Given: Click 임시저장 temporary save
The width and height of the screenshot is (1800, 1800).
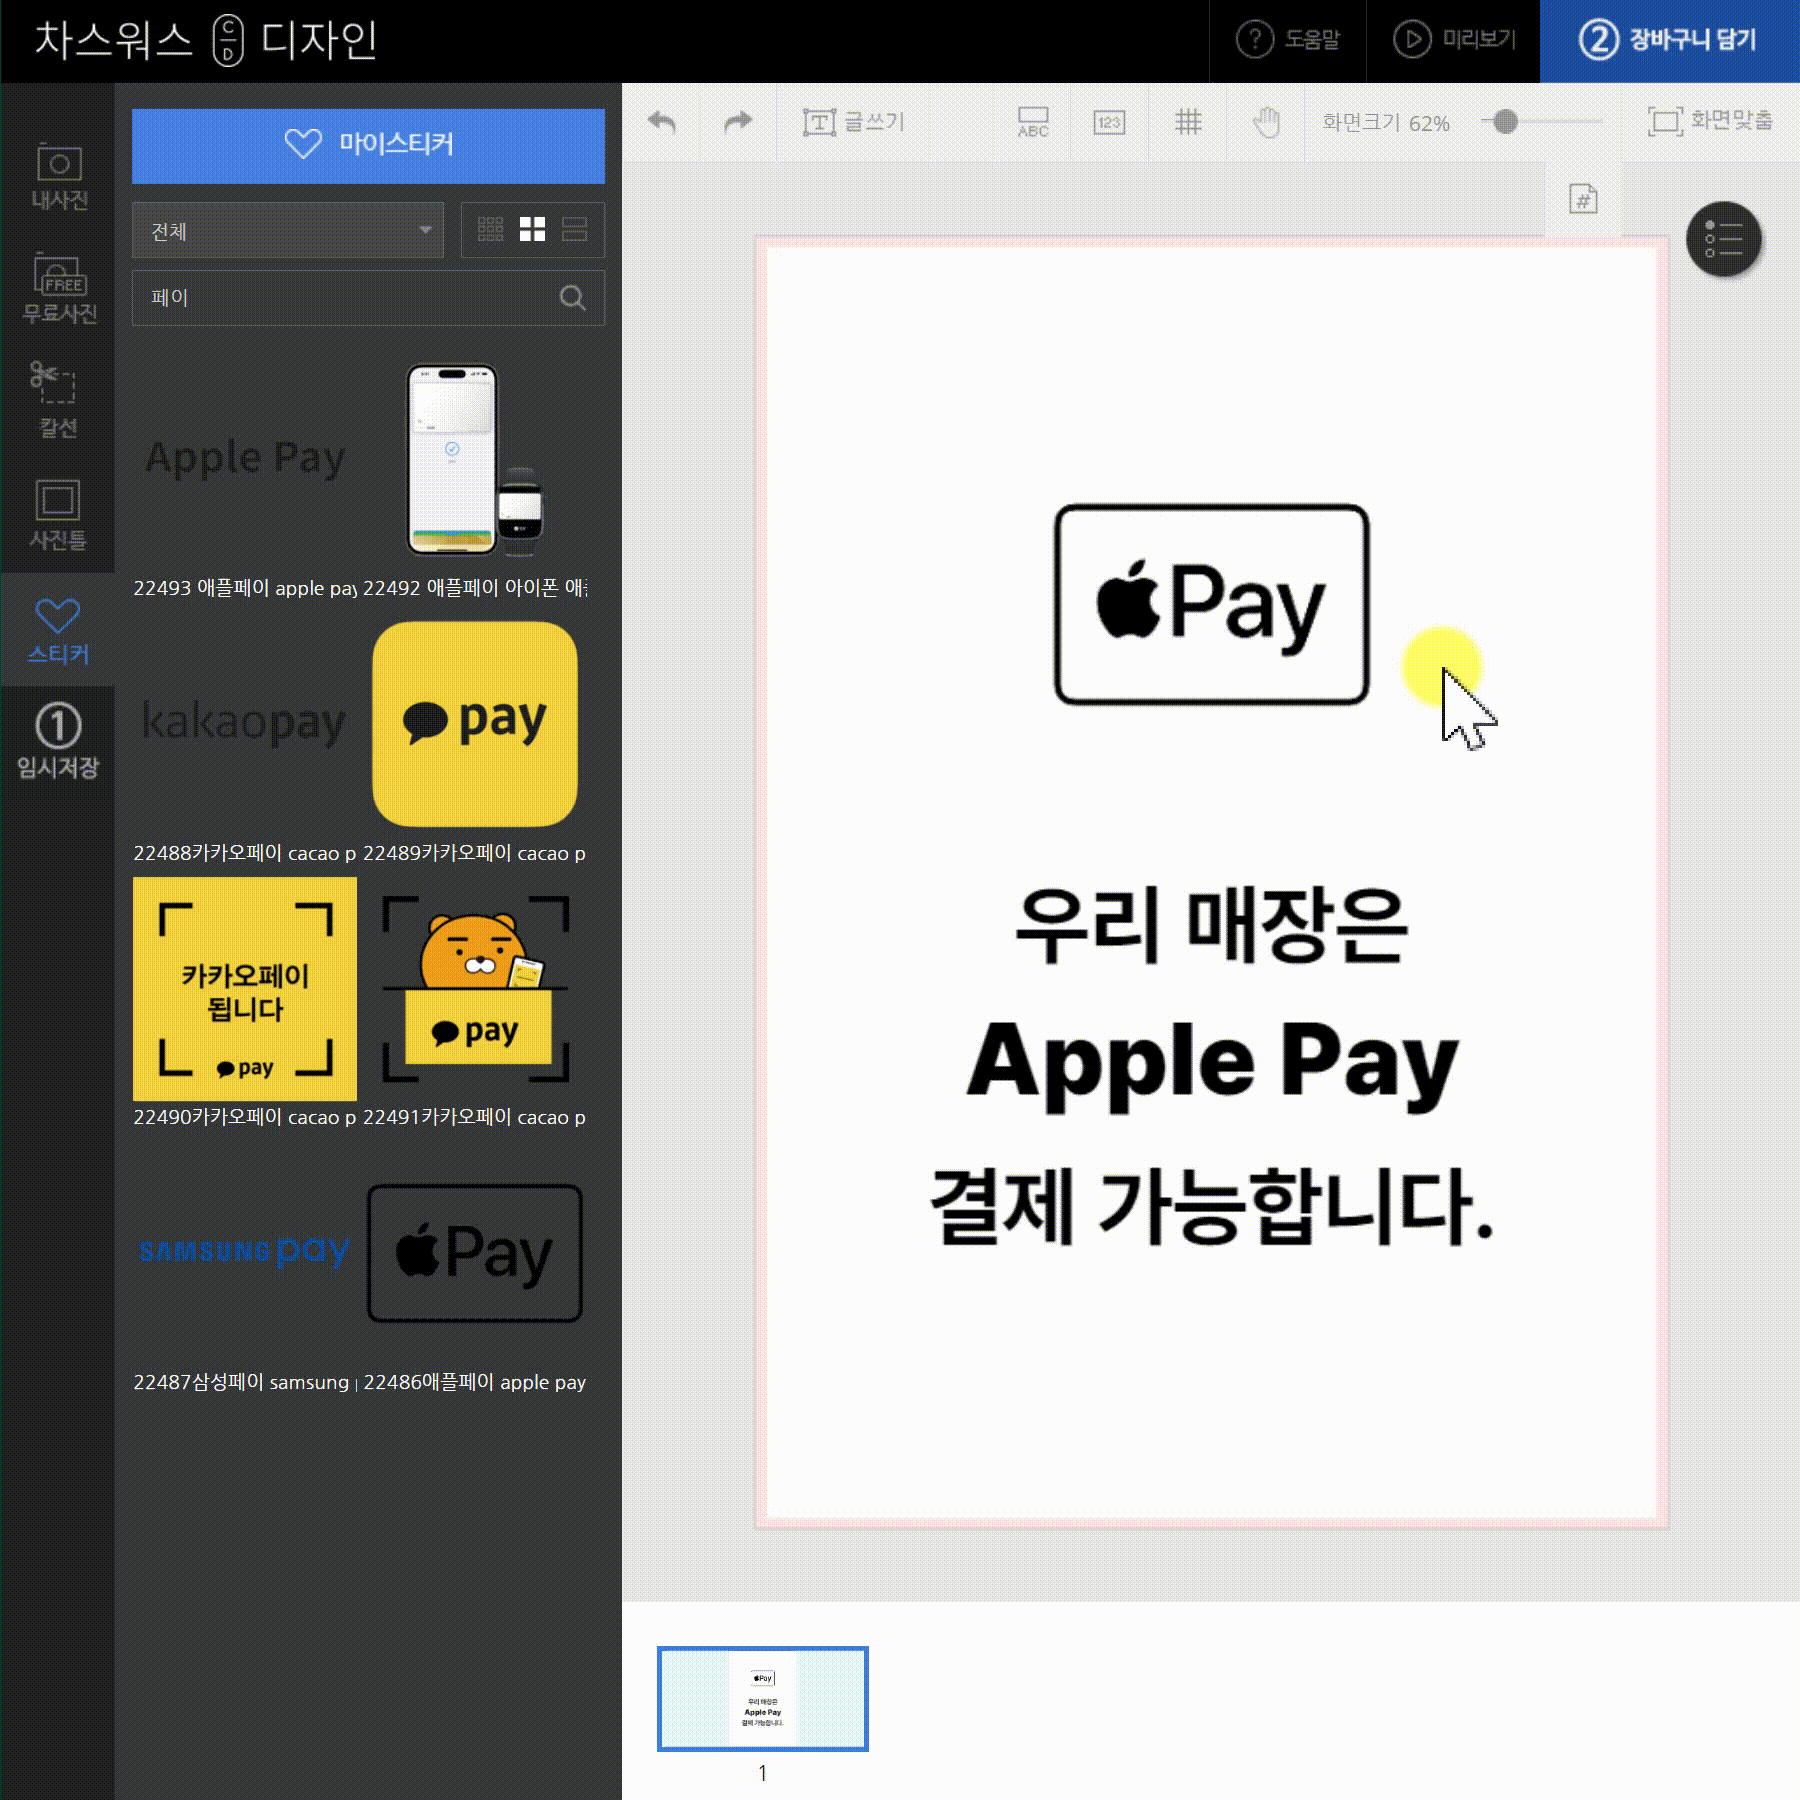Looking at the screenshot, I should point(58,742).
